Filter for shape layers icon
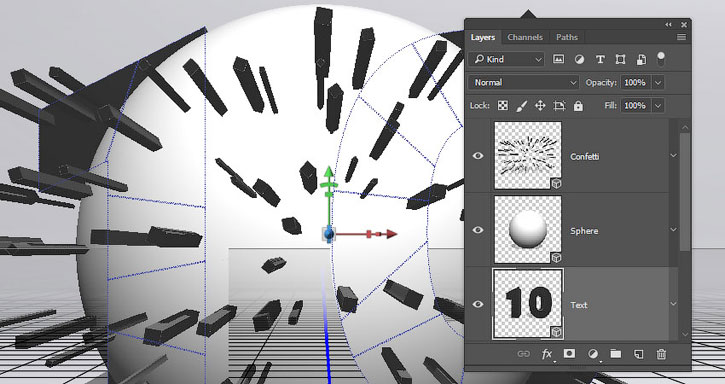This screenshot has width=725, height=384. click(621, 59)
